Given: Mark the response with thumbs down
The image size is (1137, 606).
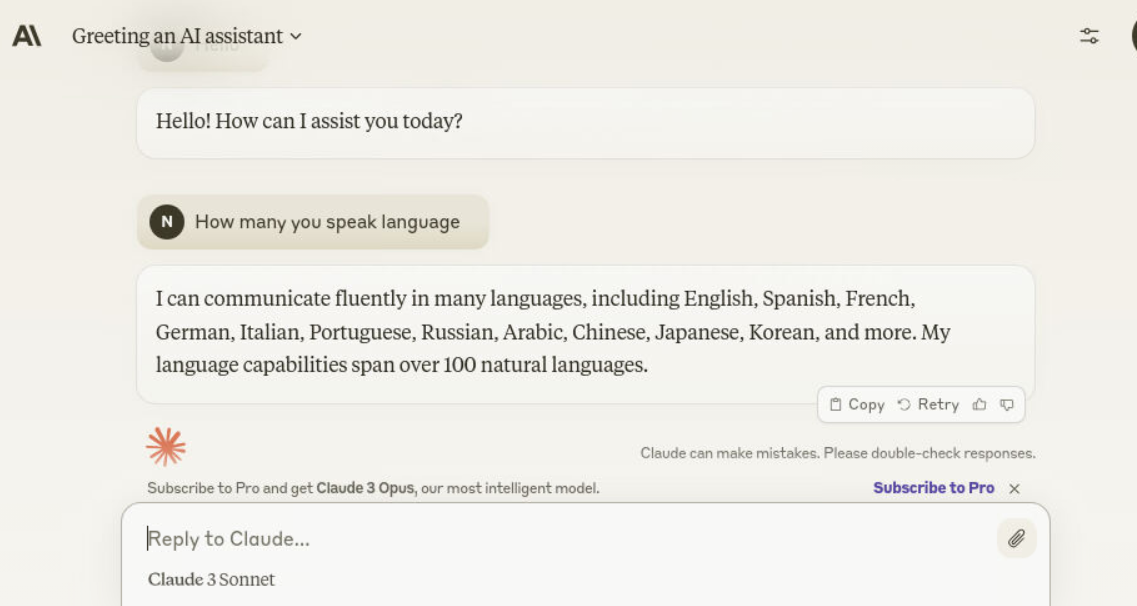Looking at the screenshot, I should (x=1007, y=405).
